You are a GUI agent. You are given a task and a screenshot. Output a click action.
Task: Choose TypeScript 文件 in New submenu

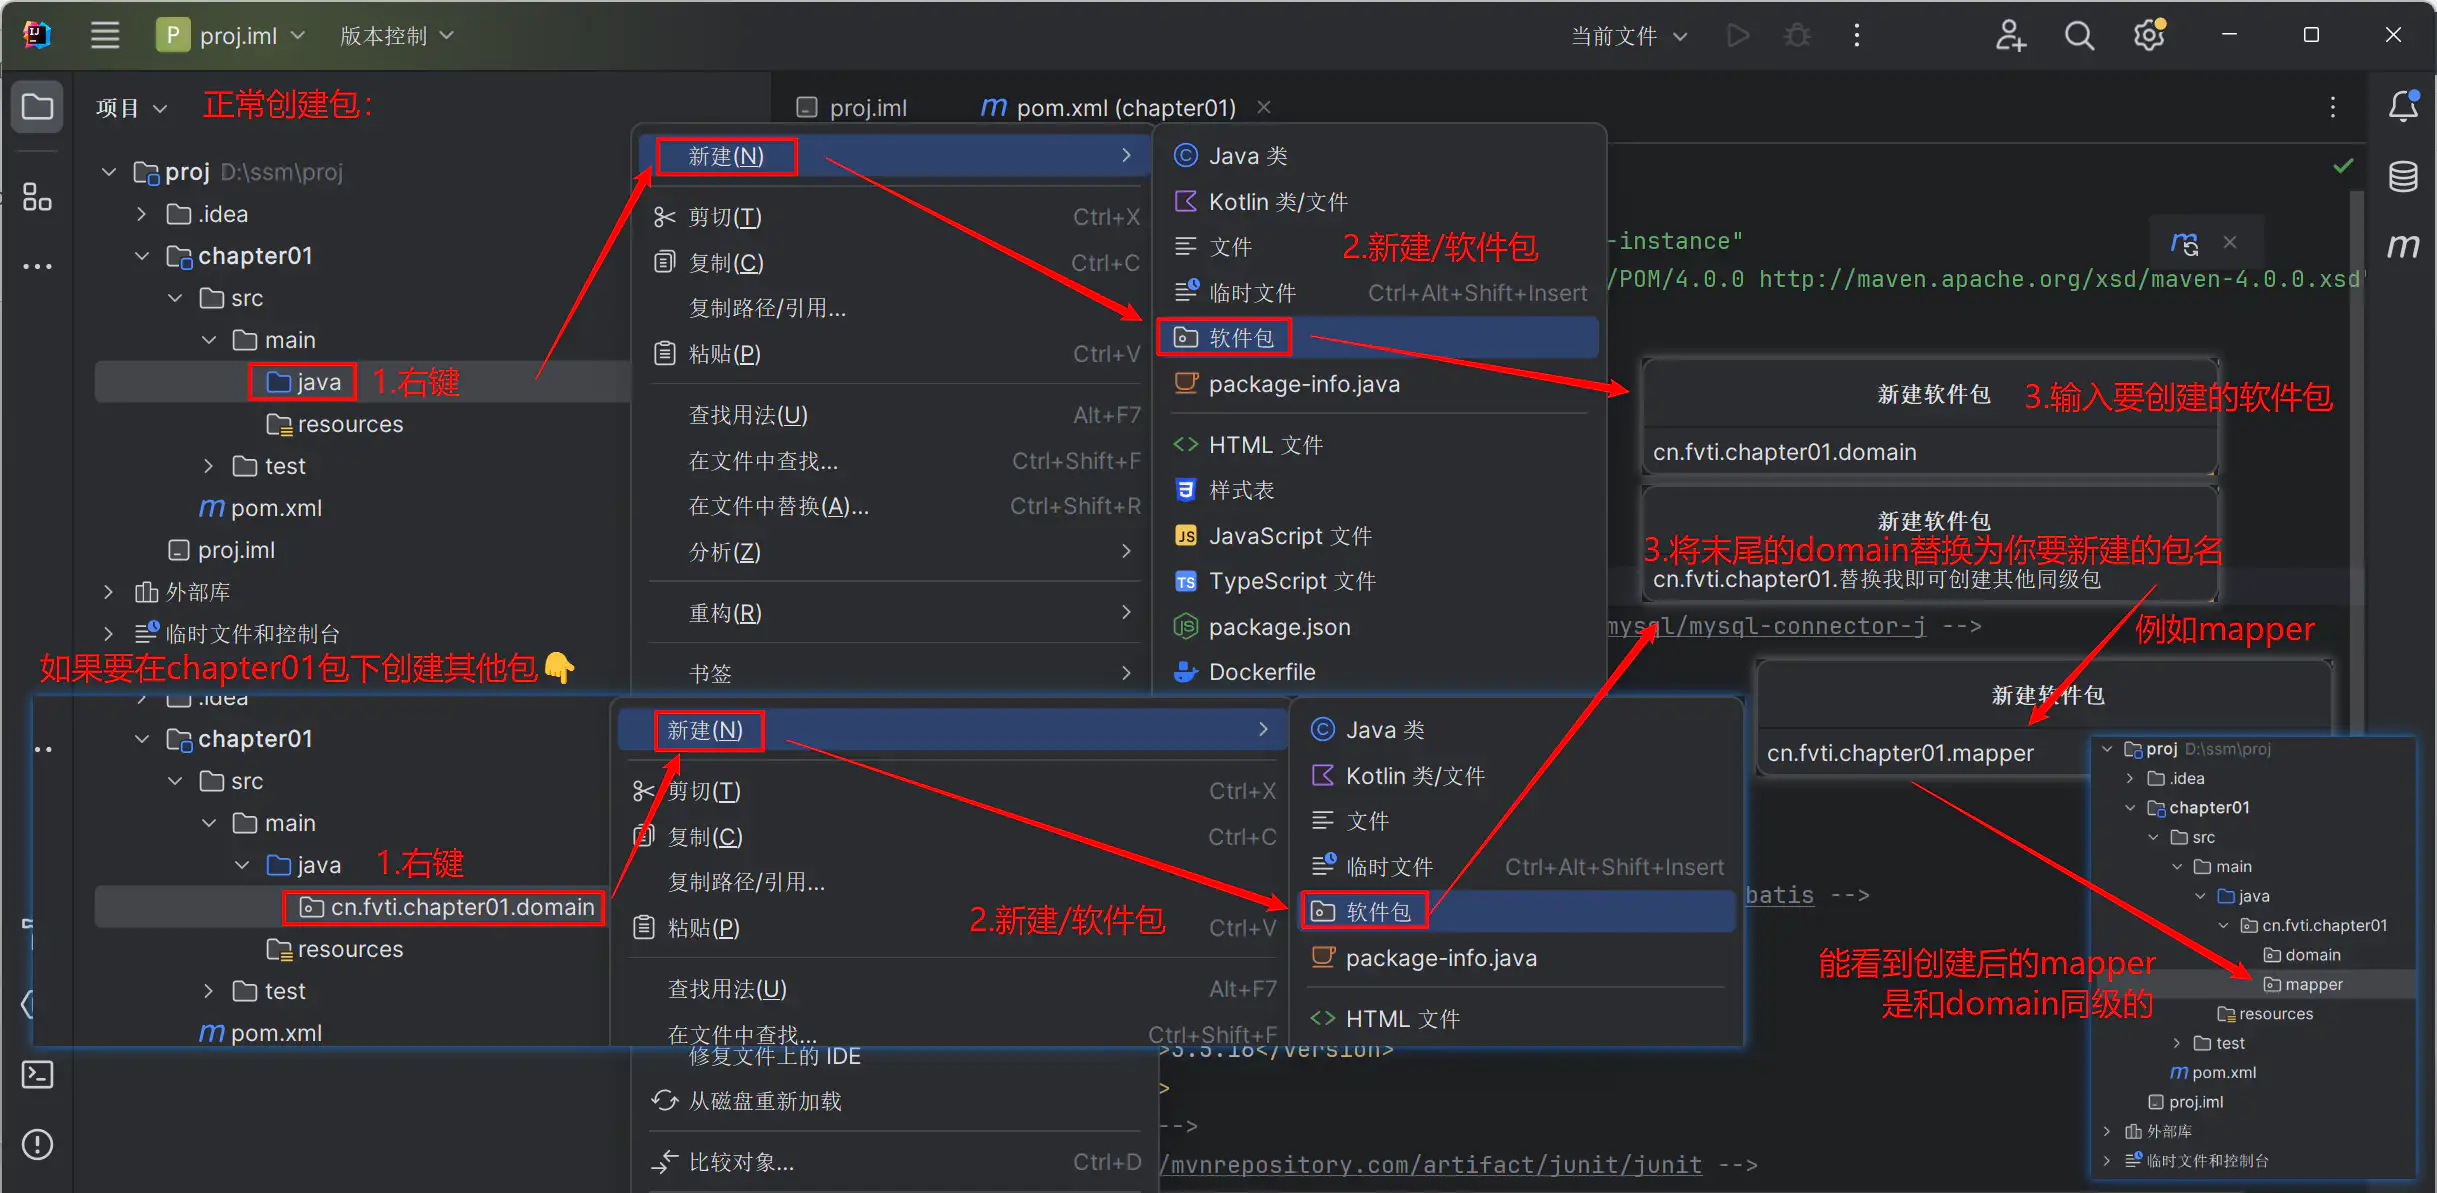click(x=1380, y=581)
